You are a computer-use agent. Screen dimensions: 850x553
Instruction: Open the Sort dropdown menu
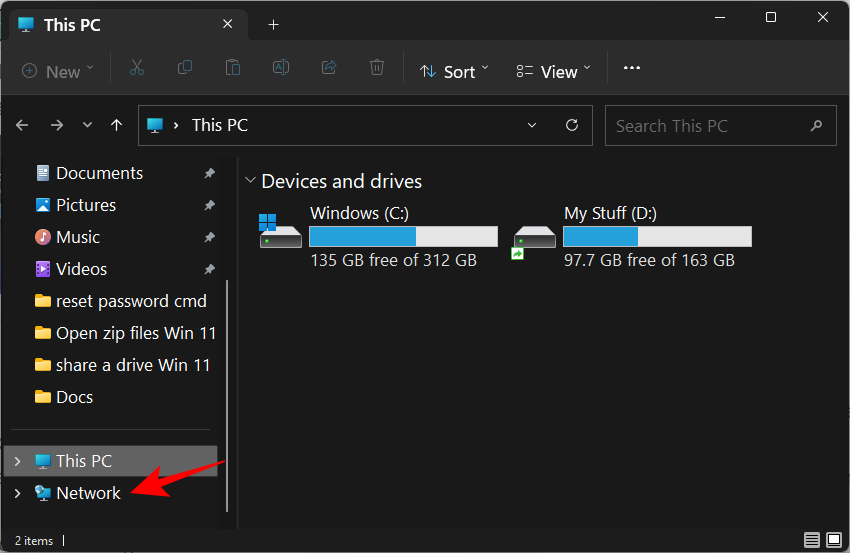[454, 72]
